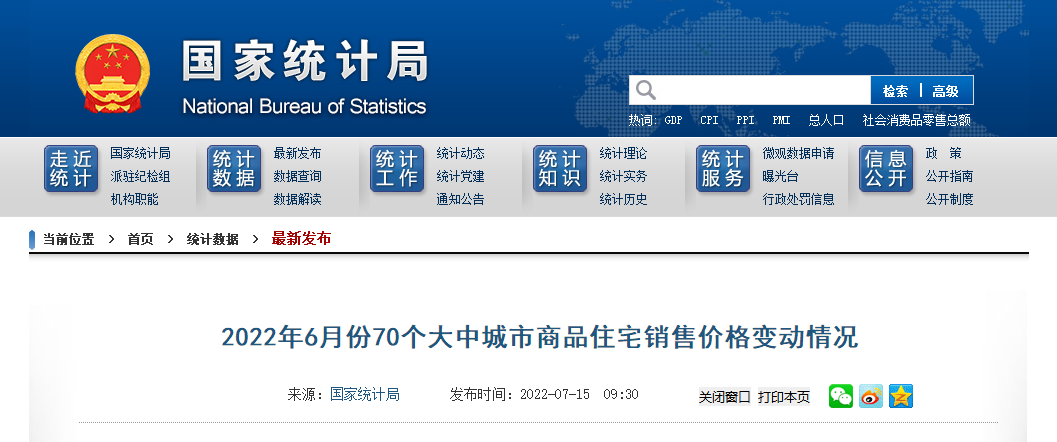1057x442 pixels.
Task: Select the 最新发布 menu link
Action: 297,154
